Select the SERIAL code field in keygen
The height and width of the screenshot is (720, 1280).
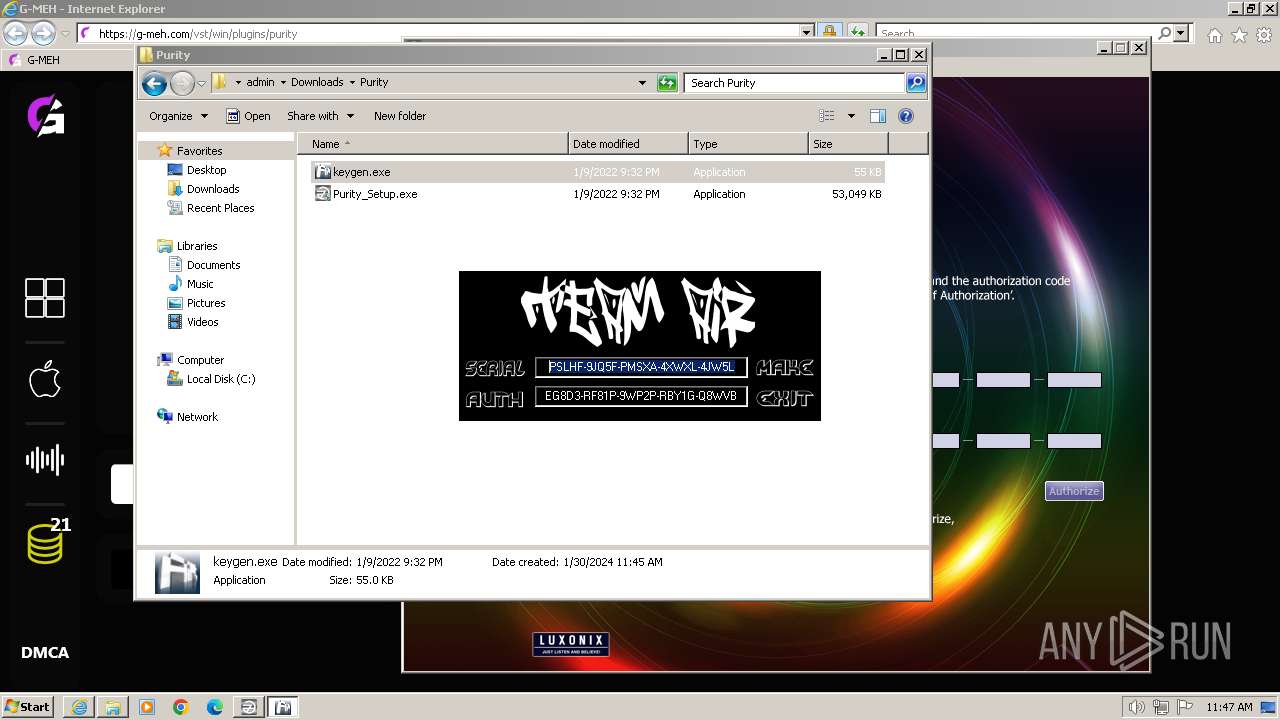pyautogui.click(x=641, y=367)
